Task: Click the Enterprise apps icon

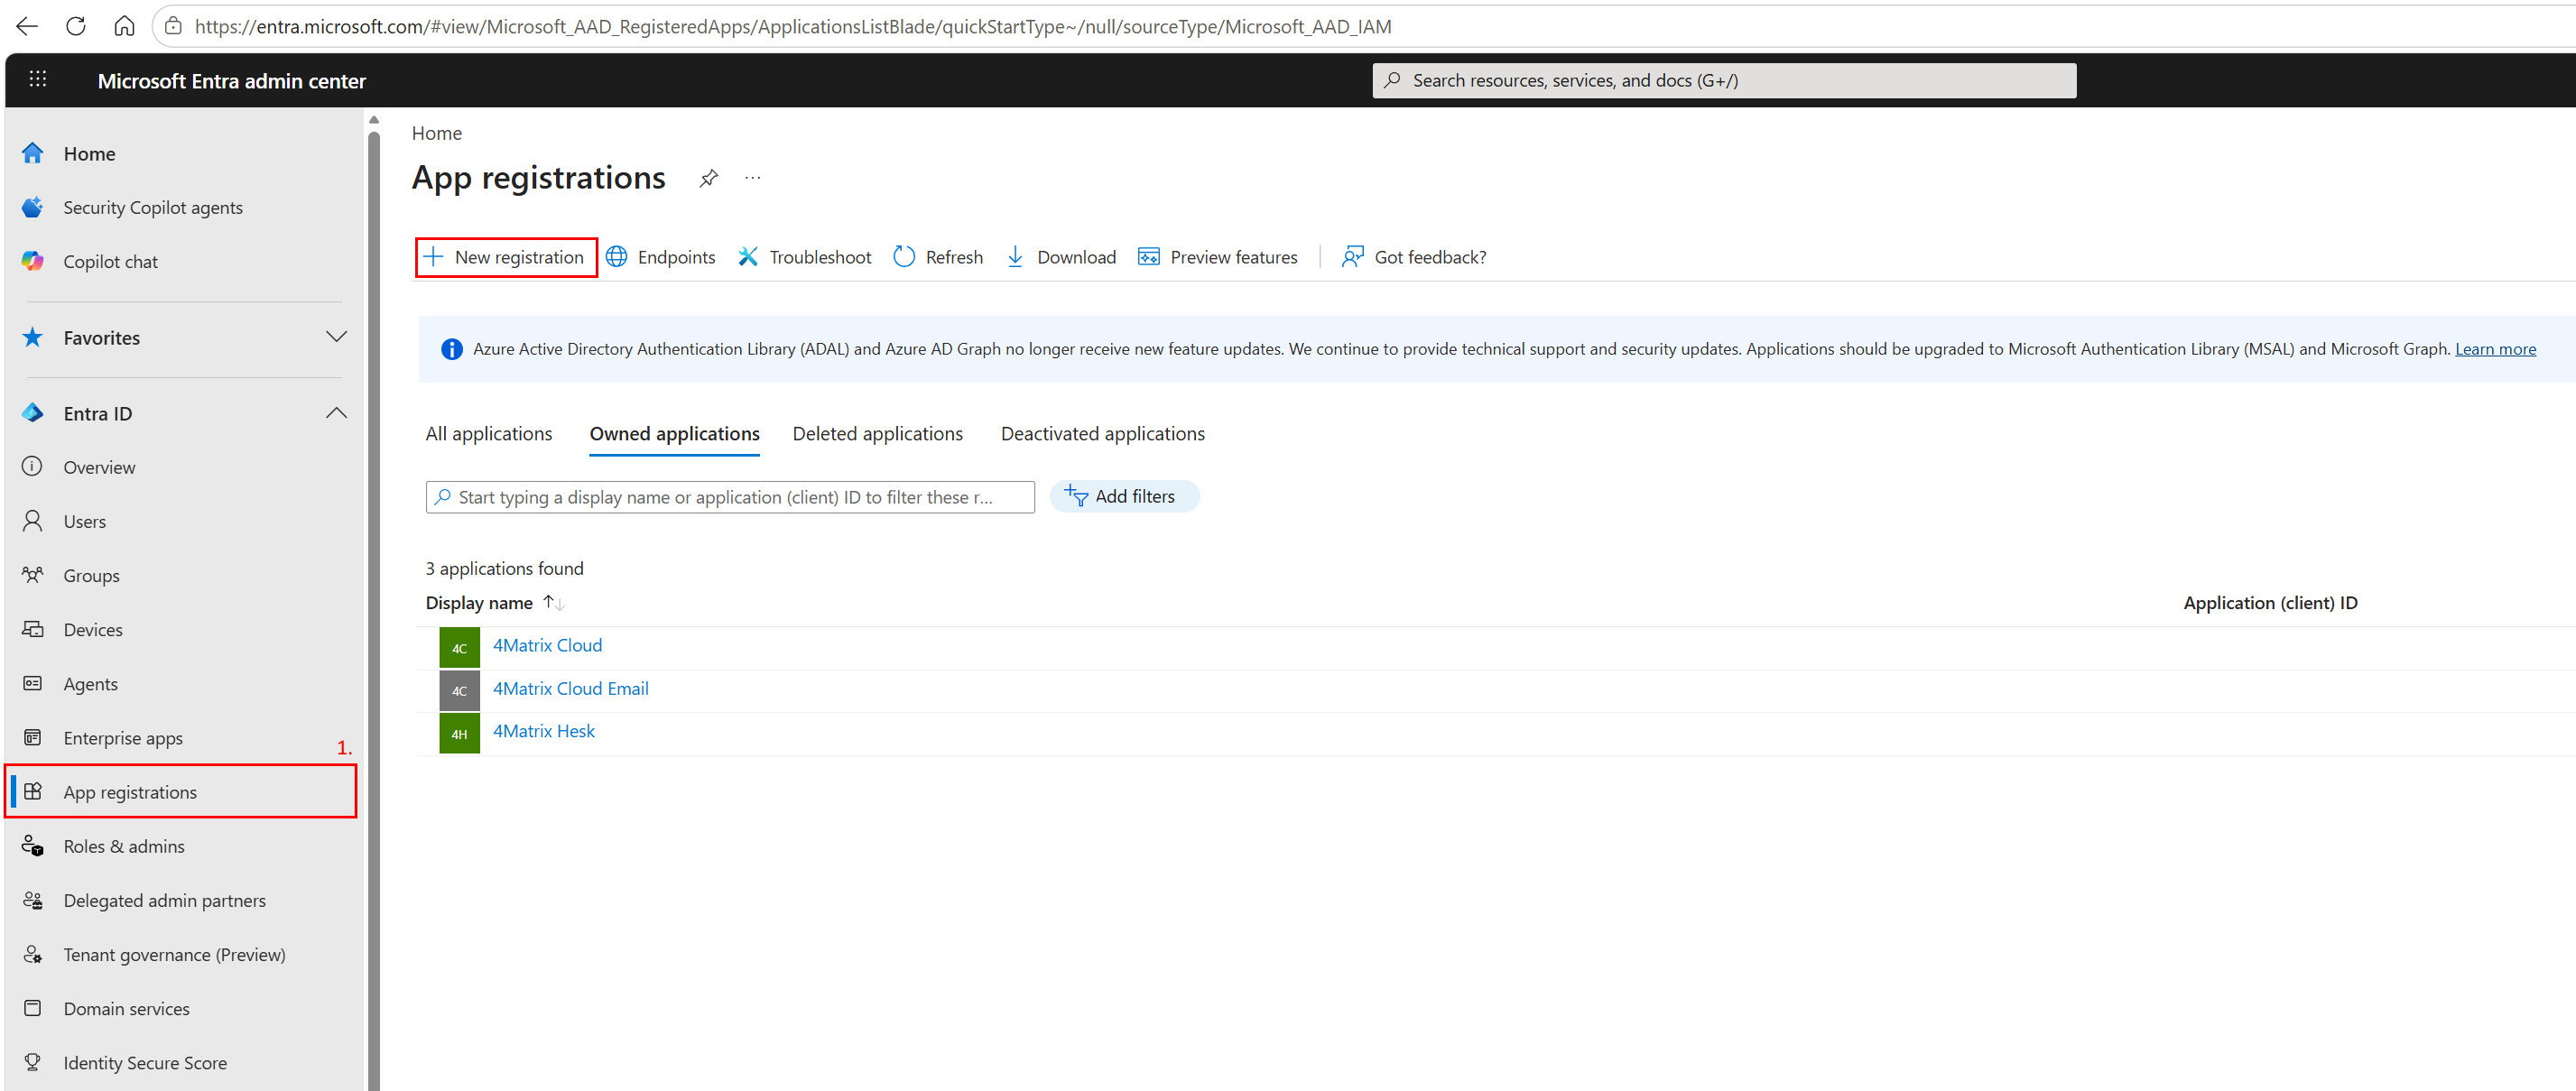Action: click(33, 737)
